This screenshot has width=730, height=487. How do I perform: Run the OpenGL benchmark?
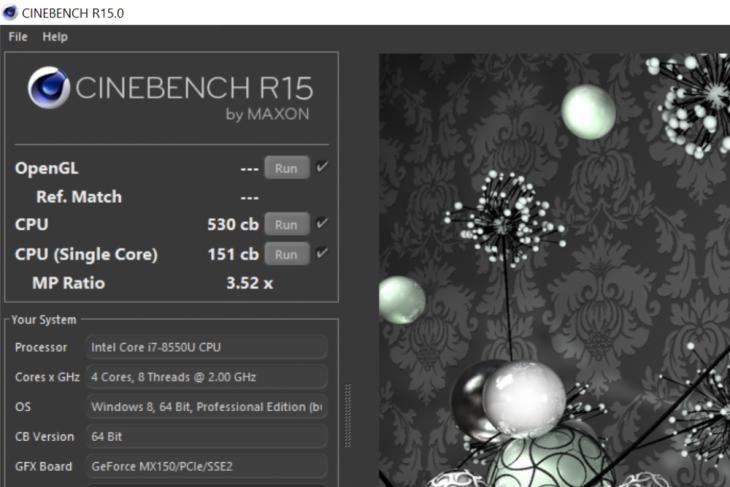[287, 168]
